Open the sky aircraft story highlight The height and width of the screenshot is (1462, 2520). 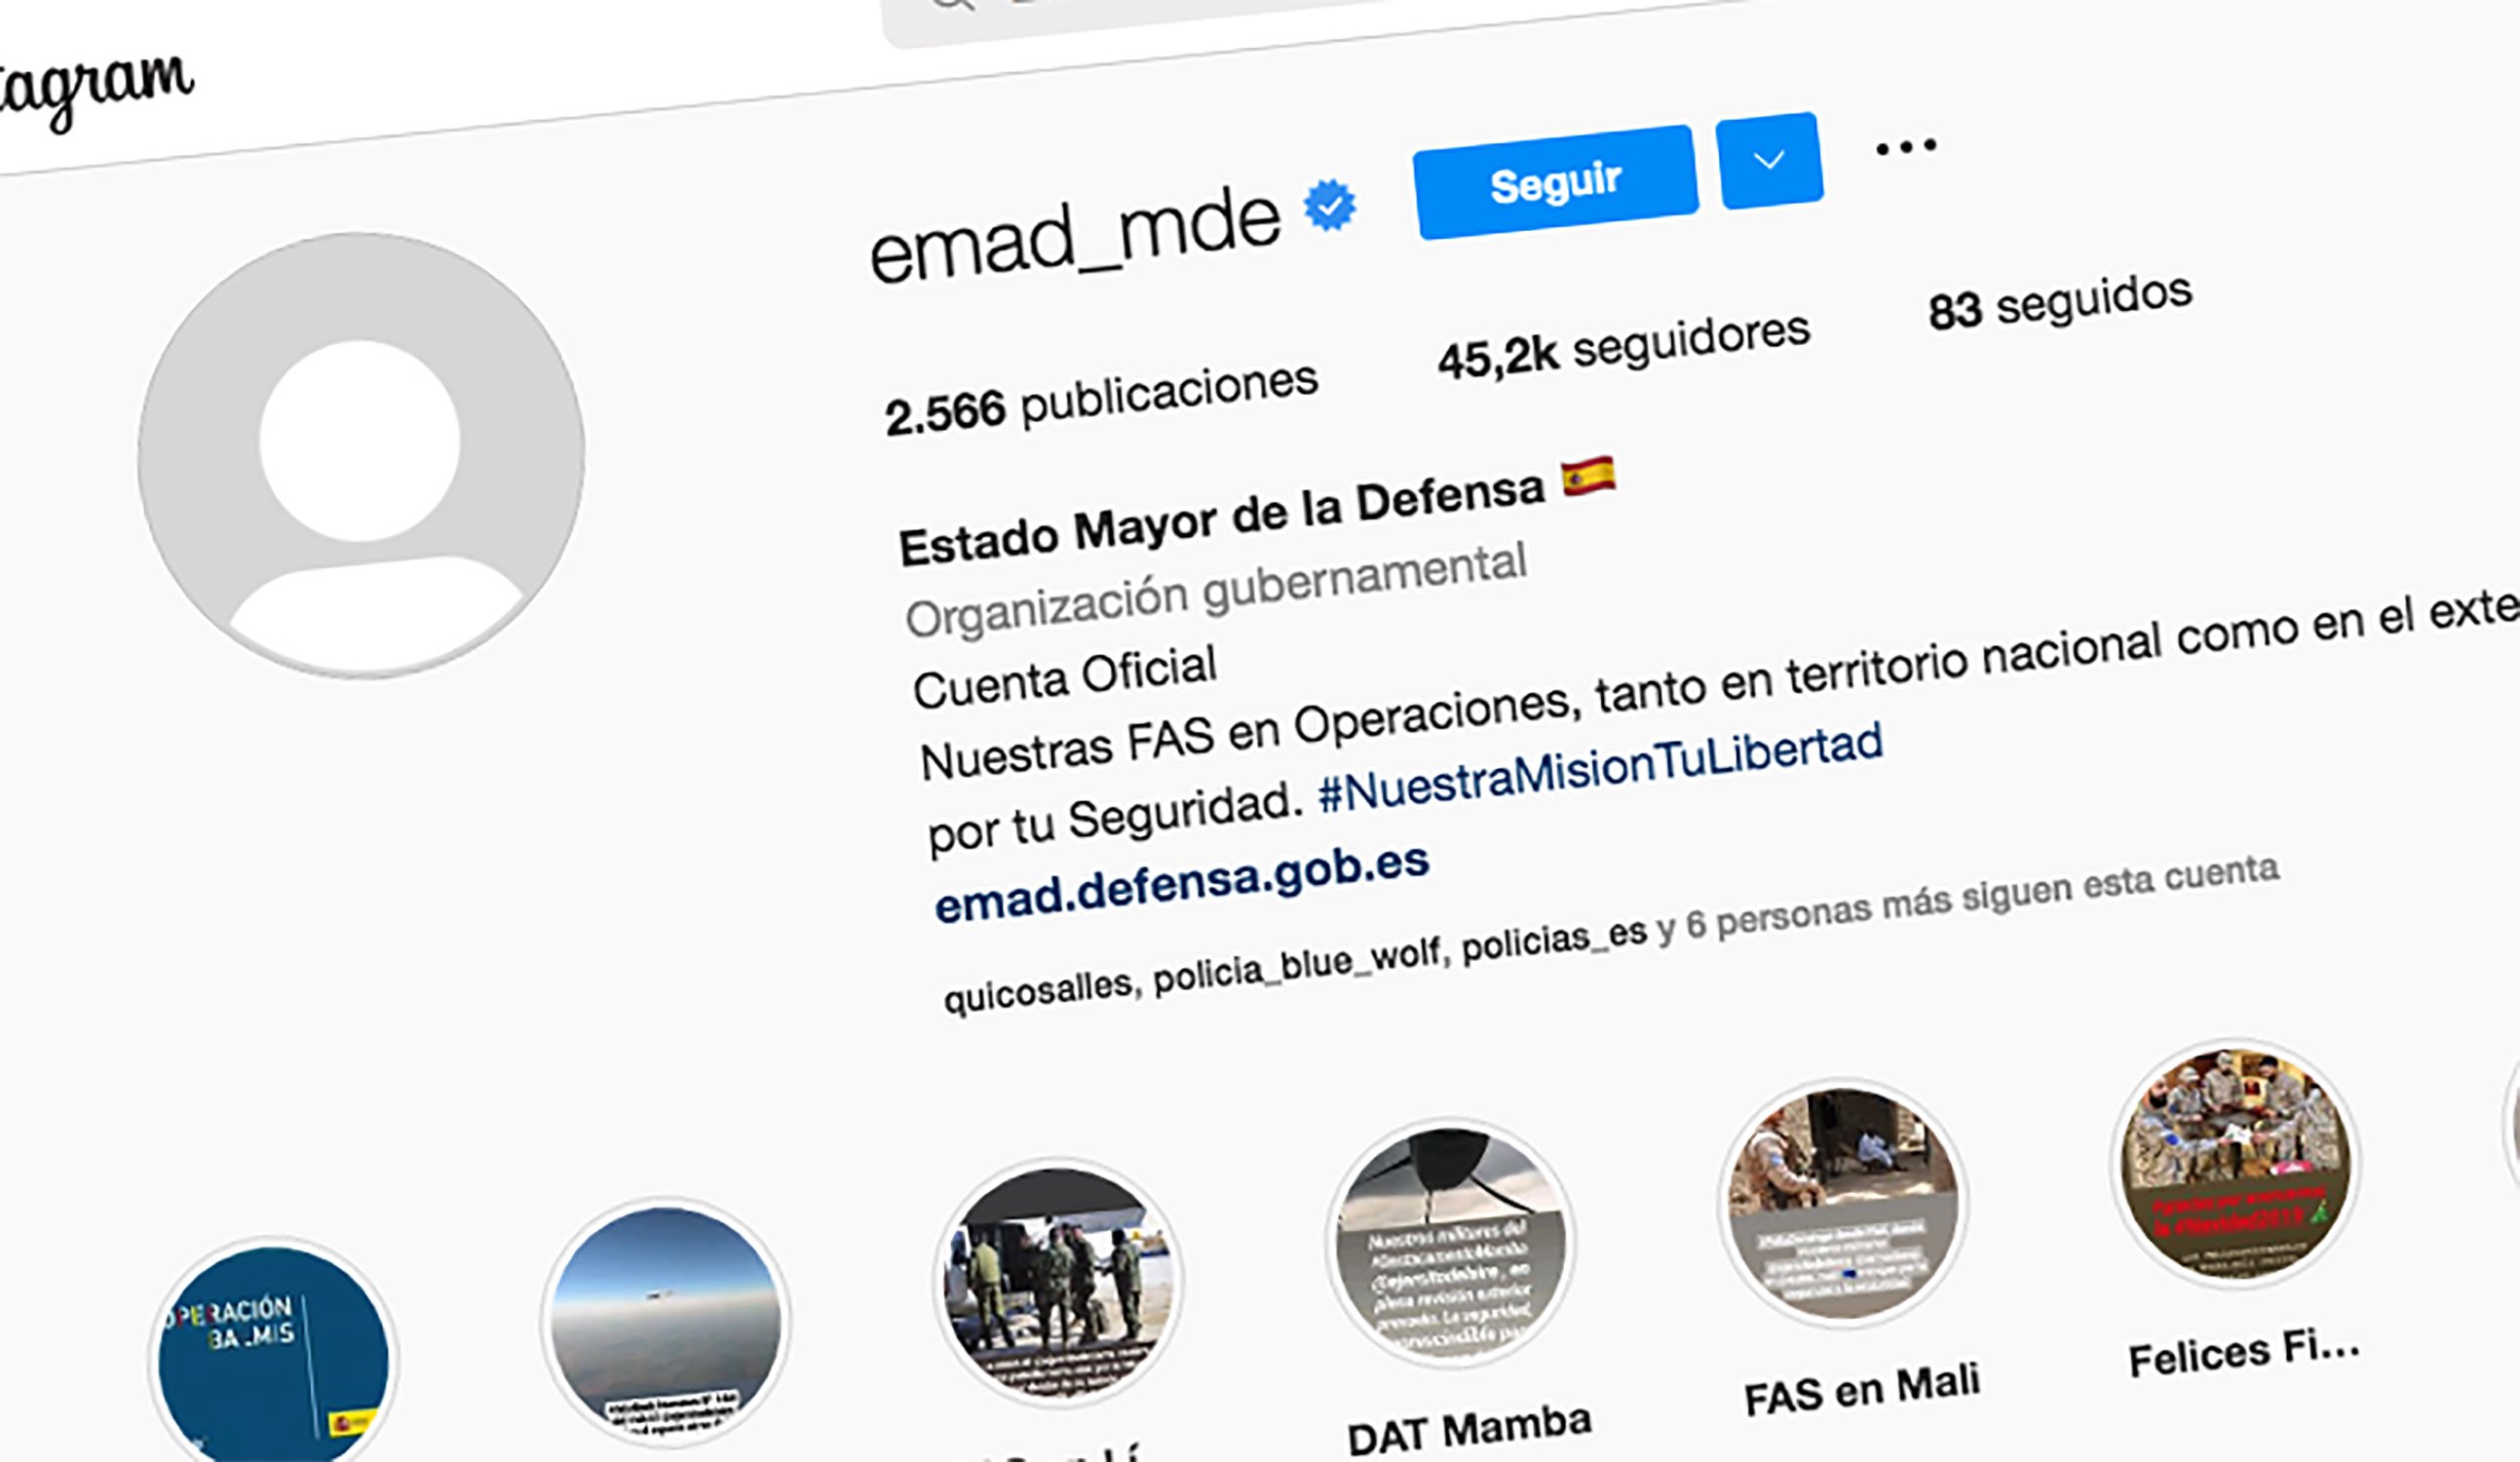click(x=665, y=1322)
